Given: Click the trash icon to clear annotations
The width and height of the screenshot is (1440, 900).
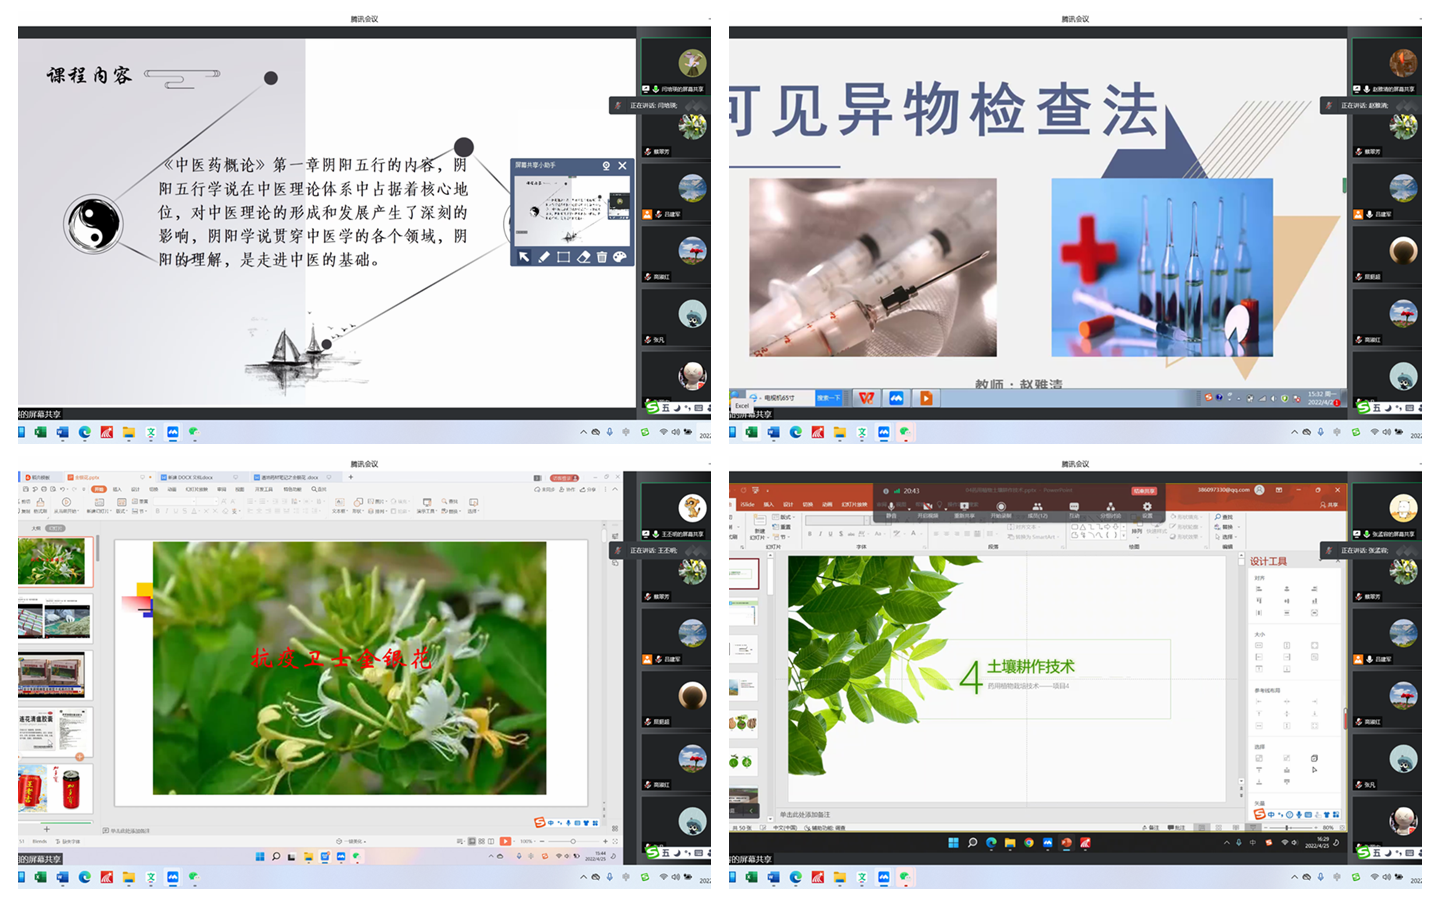Looking at the screenshot, I should coord(601,257).
